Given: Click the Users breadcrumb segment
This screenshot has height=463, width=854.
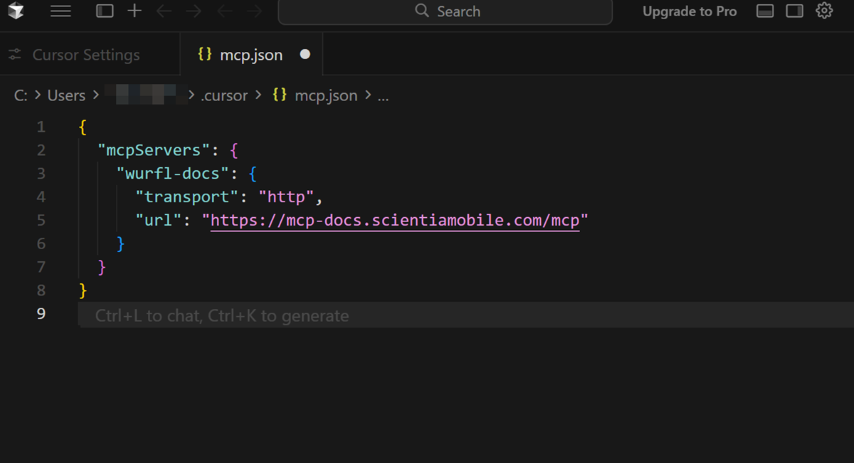Looking at the screenshot, I should tap(66, 95).
